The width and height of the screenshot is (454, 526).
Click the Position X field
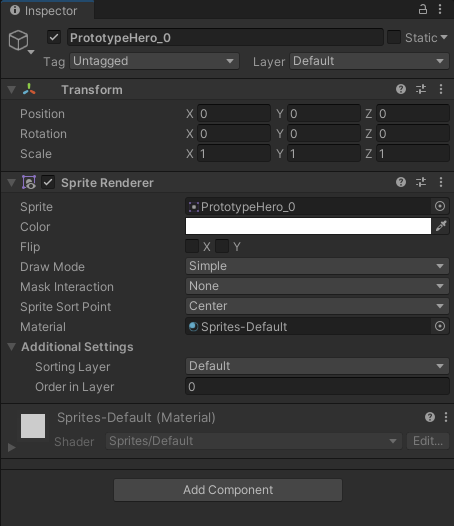234,113
